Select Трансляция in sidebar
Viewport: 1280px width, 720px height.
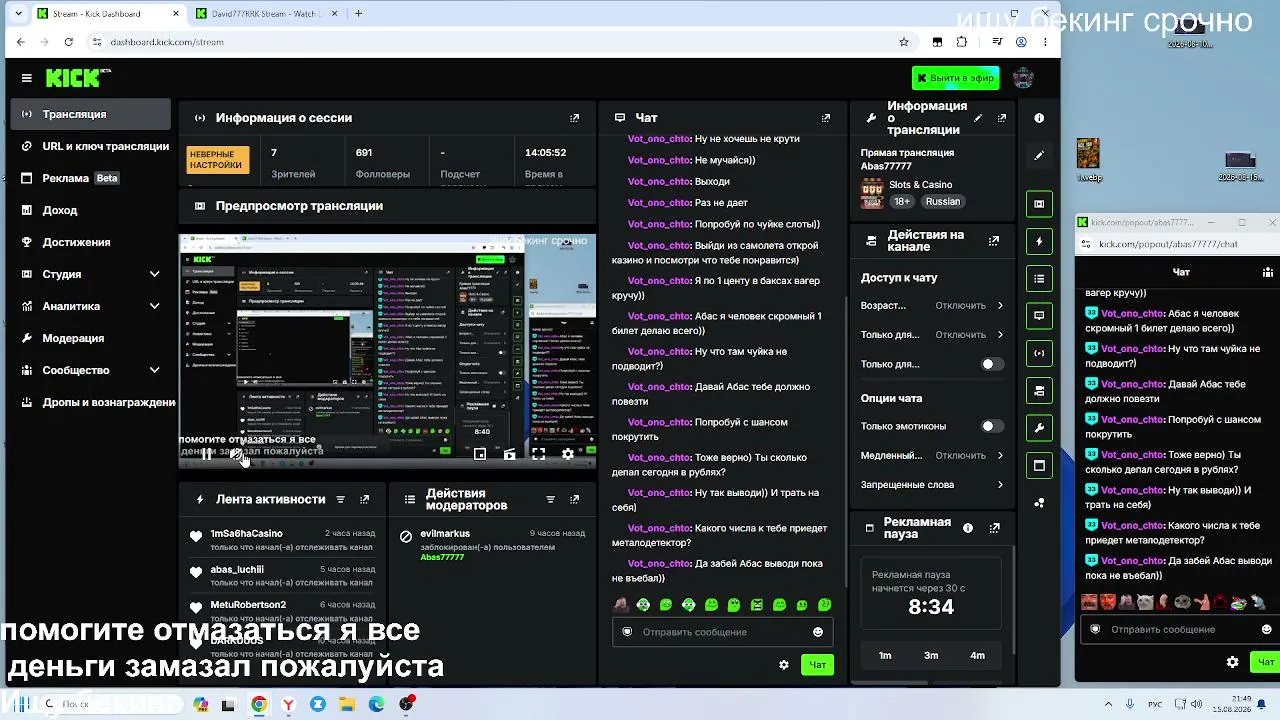click(x=90, y=114)
